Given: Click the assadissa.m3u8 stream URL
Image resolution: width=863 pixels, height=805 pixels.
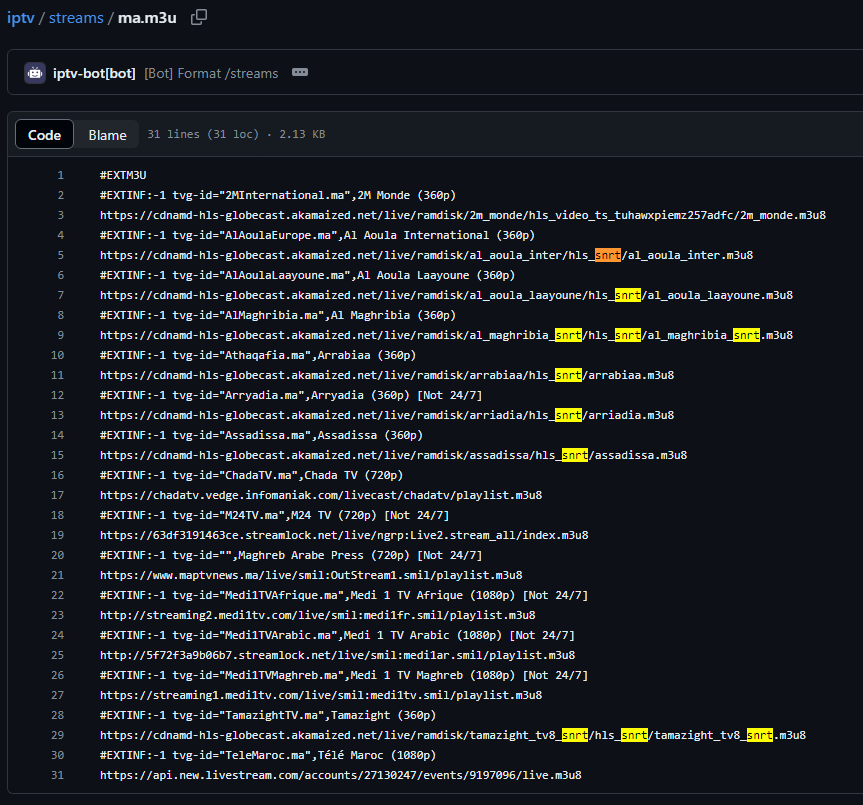Looking at the screenshot, I should tap(394, 455).
